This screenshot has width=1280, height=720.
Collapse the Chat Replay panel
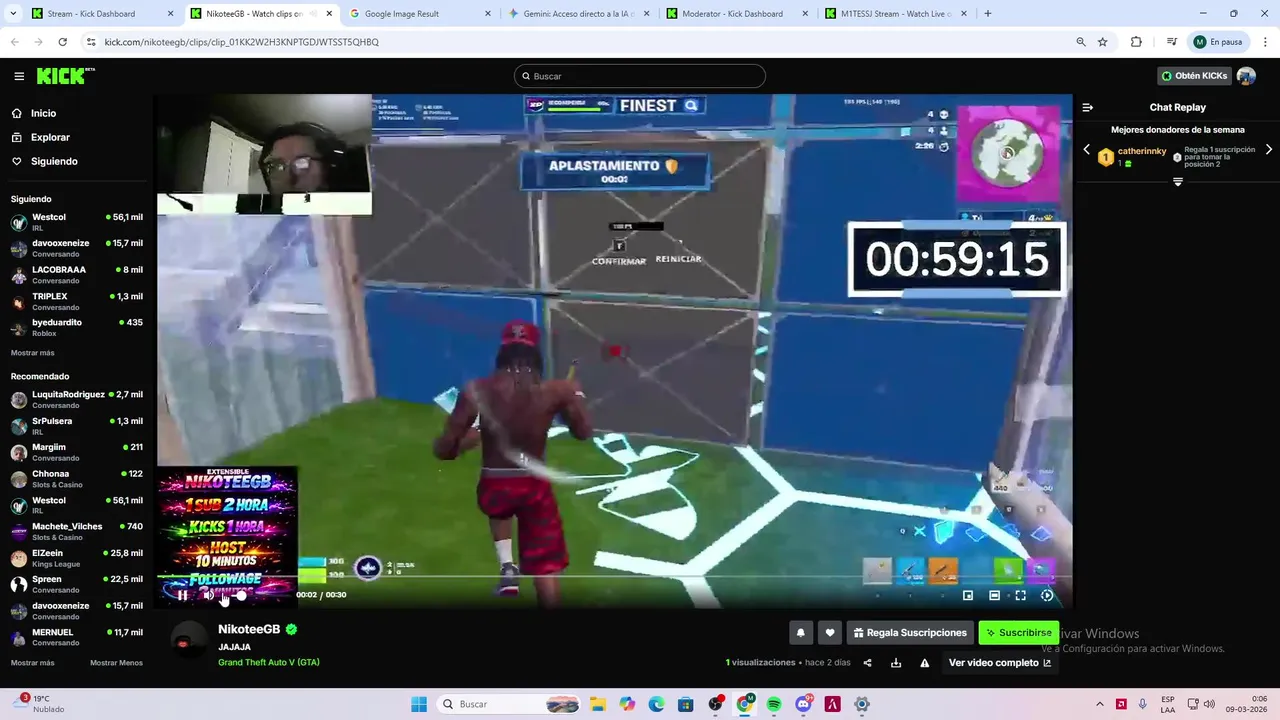(x=1087, y=107)
